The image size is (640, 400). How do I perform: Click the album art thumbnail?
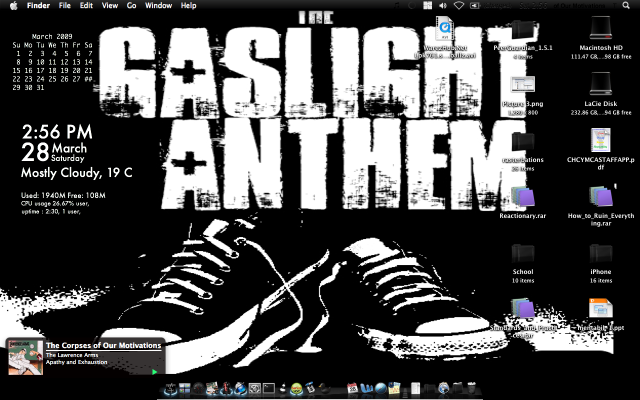coord(26,357)
